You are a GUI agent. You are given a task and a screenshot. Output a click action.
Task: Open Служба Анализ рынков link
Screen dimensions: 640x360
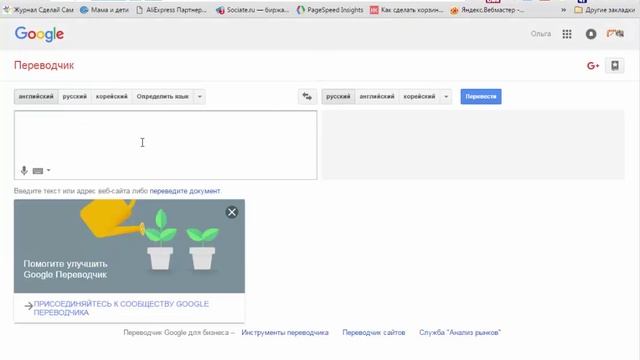(x=460, y=333)
